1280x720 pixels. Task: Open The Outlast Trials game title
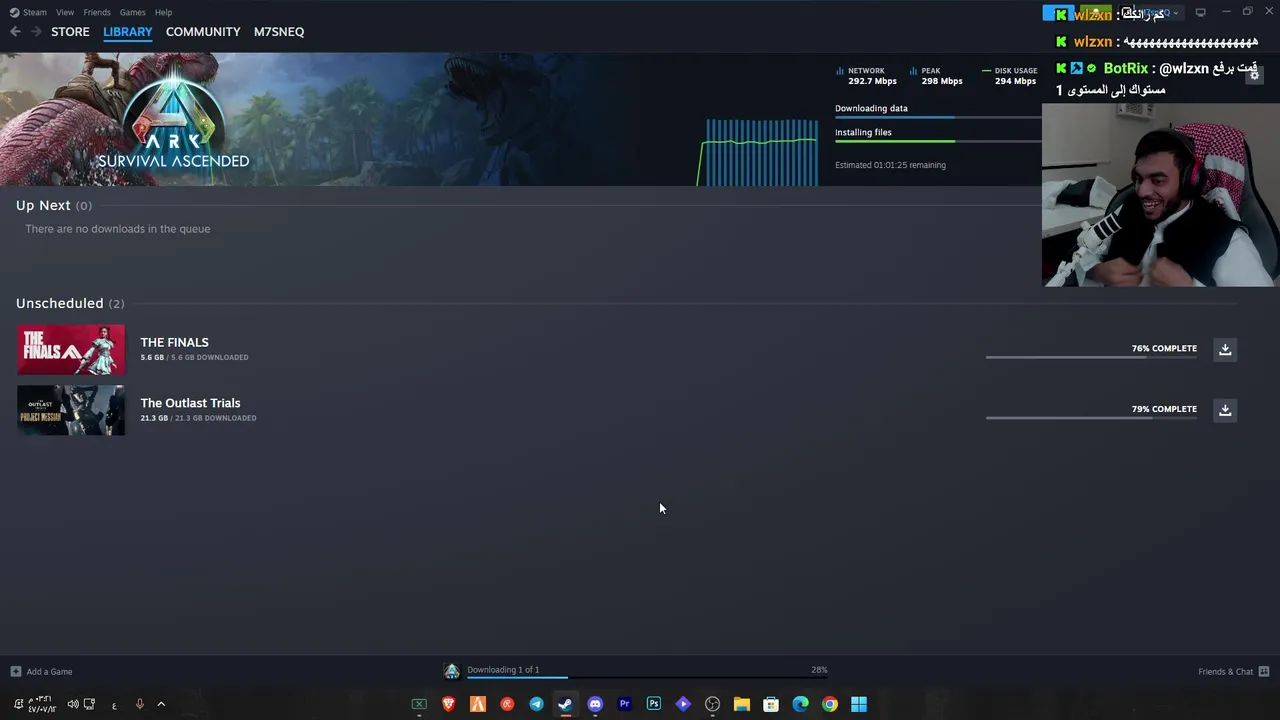190,403
